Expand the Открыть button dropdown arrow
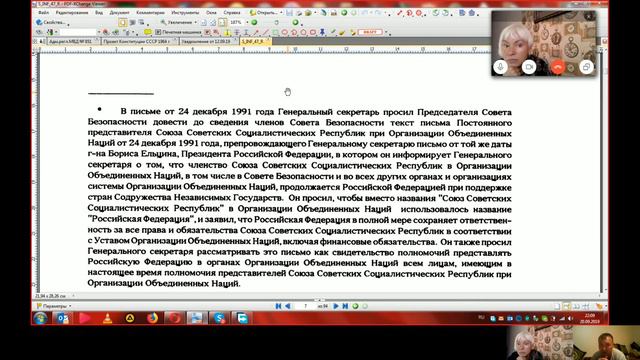 point(281,13)
